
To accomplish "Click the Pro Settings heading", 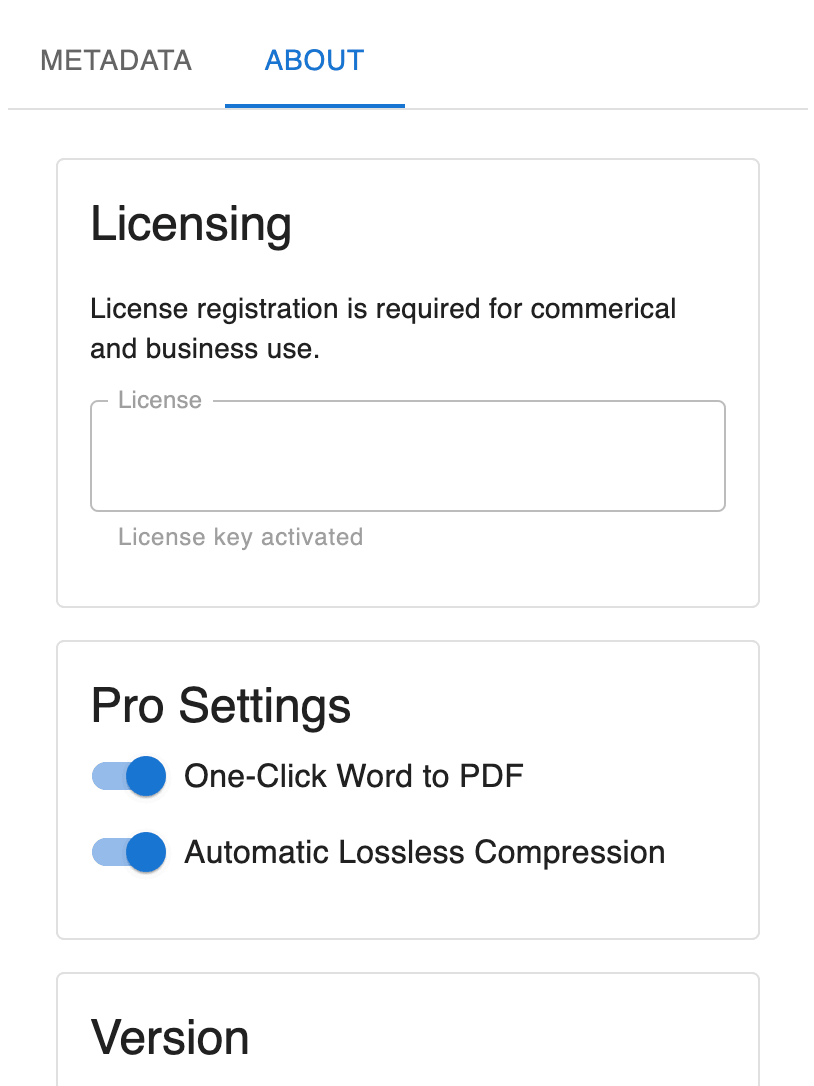I will point(221,706).
